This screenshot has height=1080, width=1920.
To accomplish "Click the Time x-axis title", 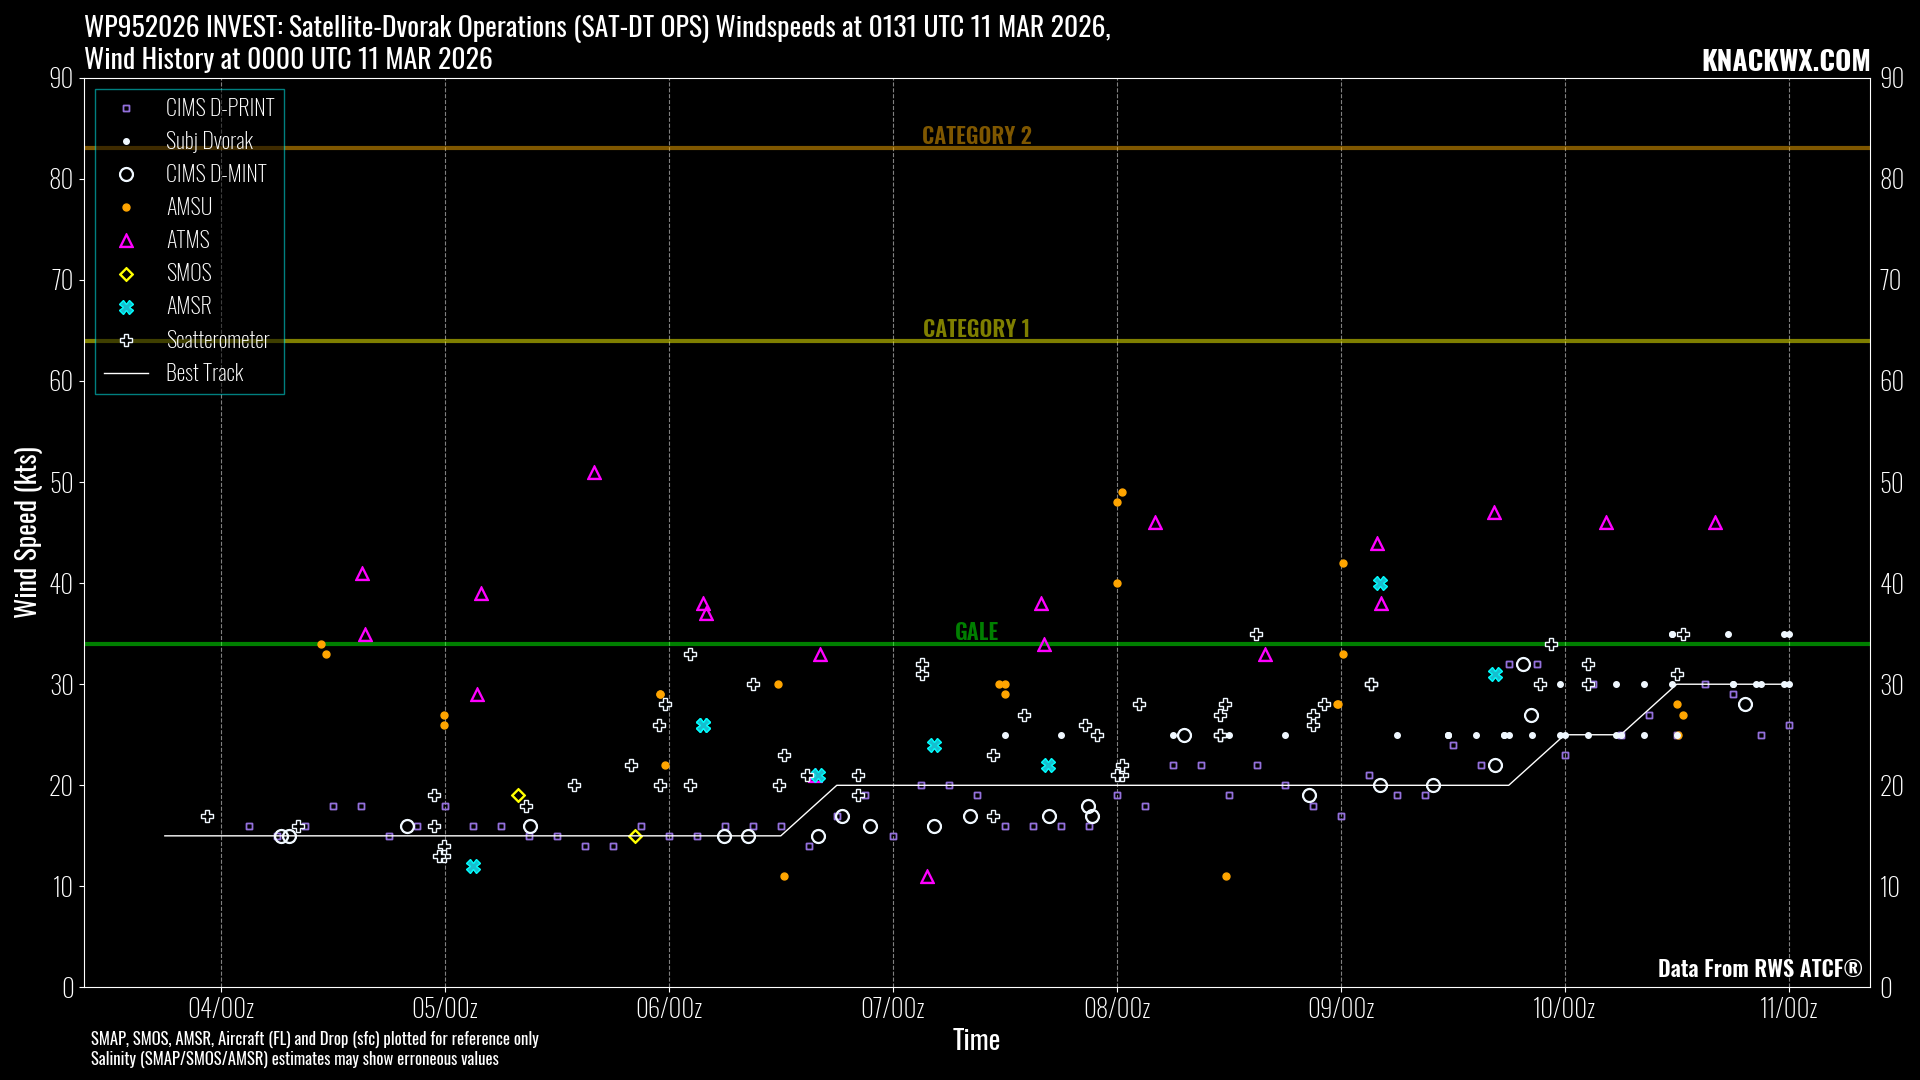I will click(x=976, y=1040).
